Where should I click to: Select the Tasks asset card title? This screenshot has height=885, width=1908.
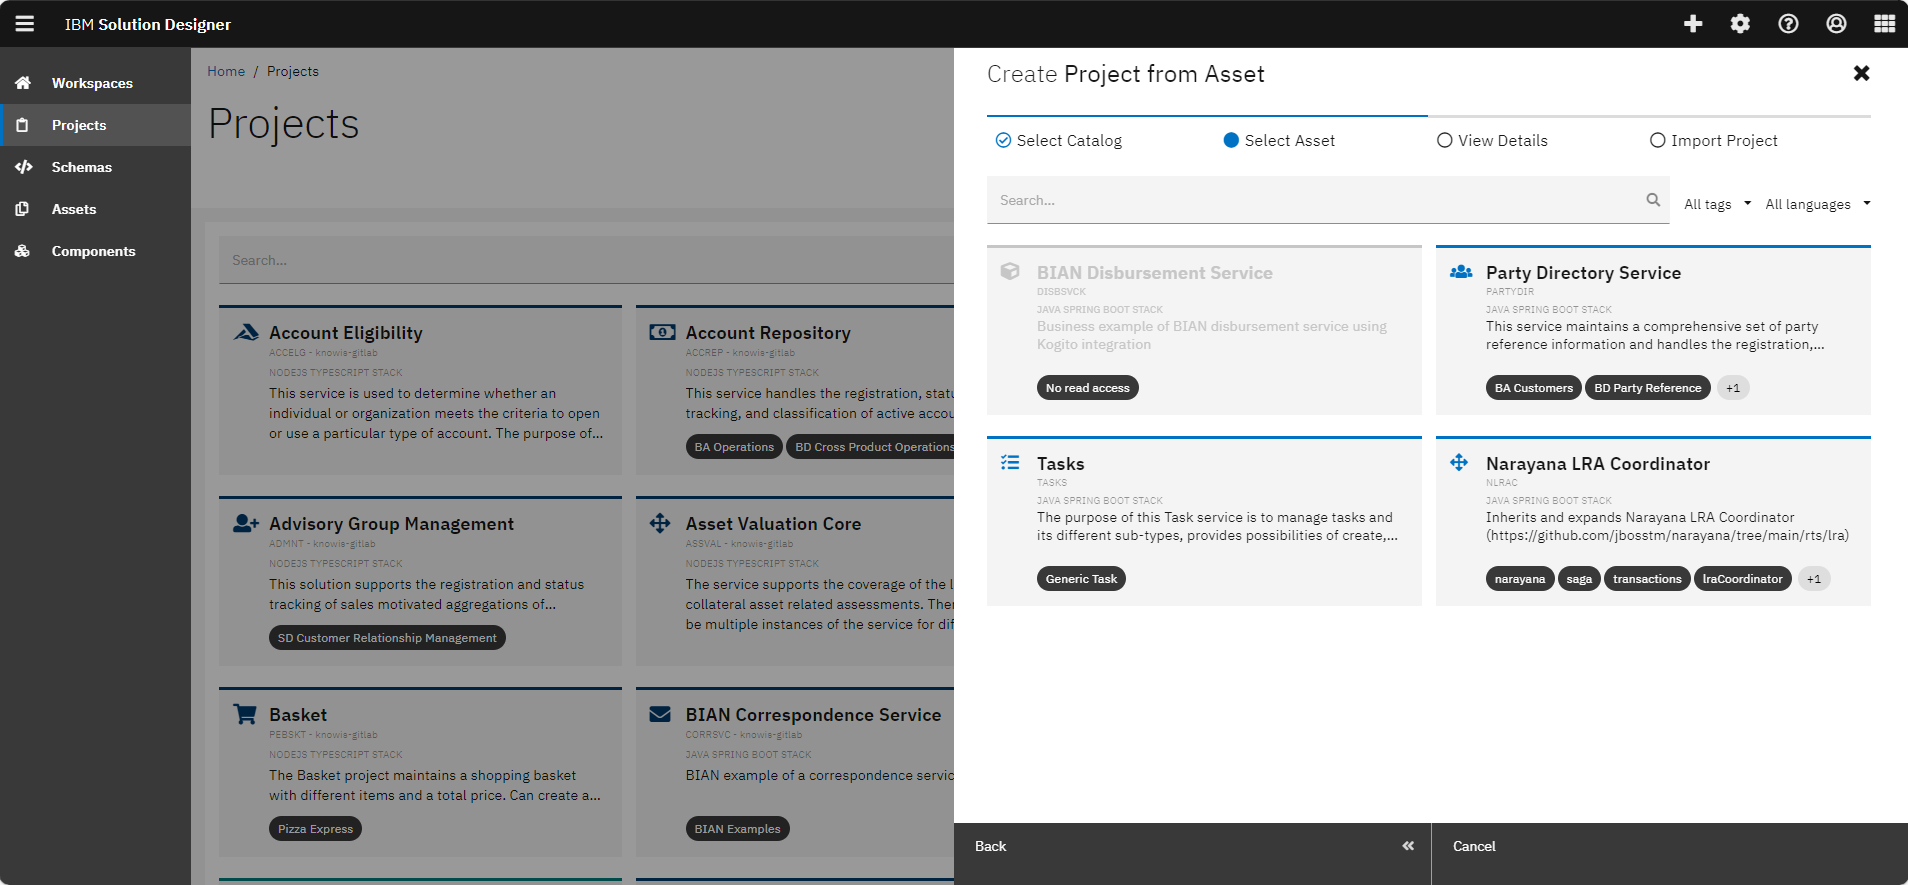tap(1060, 464)
